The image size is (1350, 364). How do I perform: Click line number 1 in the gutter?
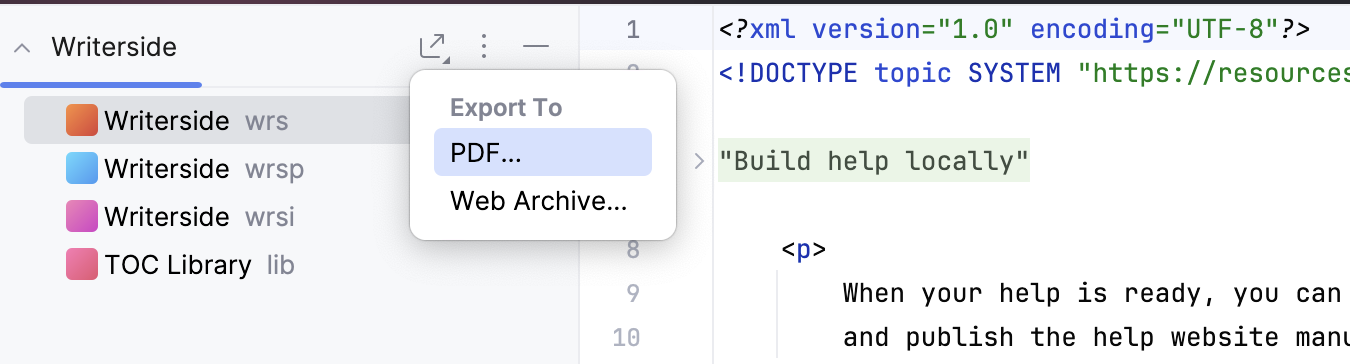click(632, 29)
